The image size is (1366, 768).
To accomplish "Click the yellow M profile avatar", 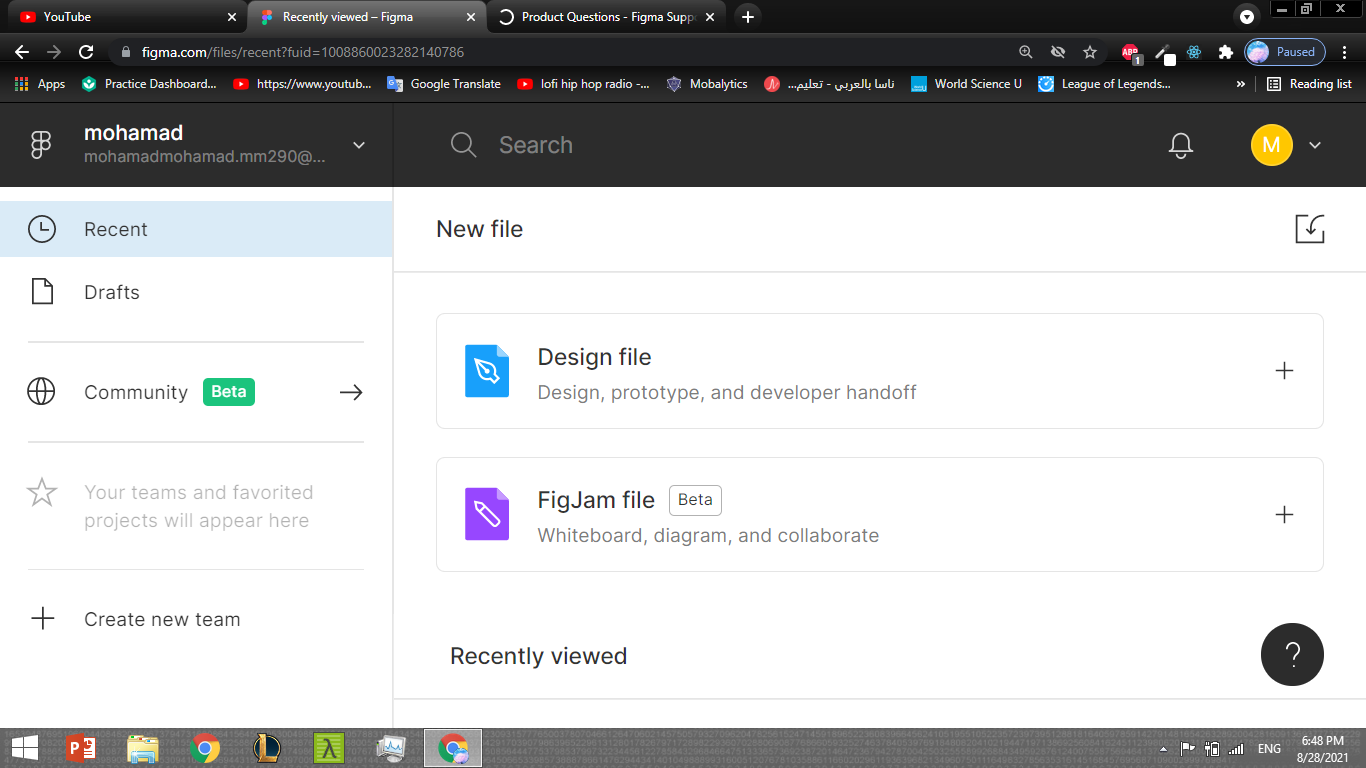I will click(x=1271, y=145).
